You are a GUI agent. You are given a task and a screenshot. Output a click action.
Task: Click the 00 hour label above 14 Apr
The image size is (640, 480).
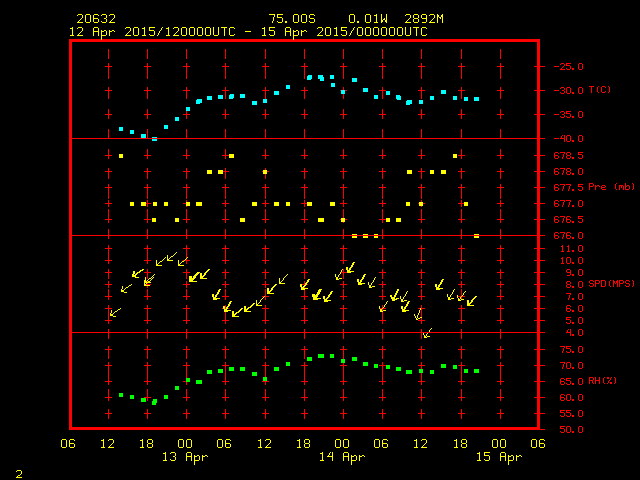pos(342,444)
